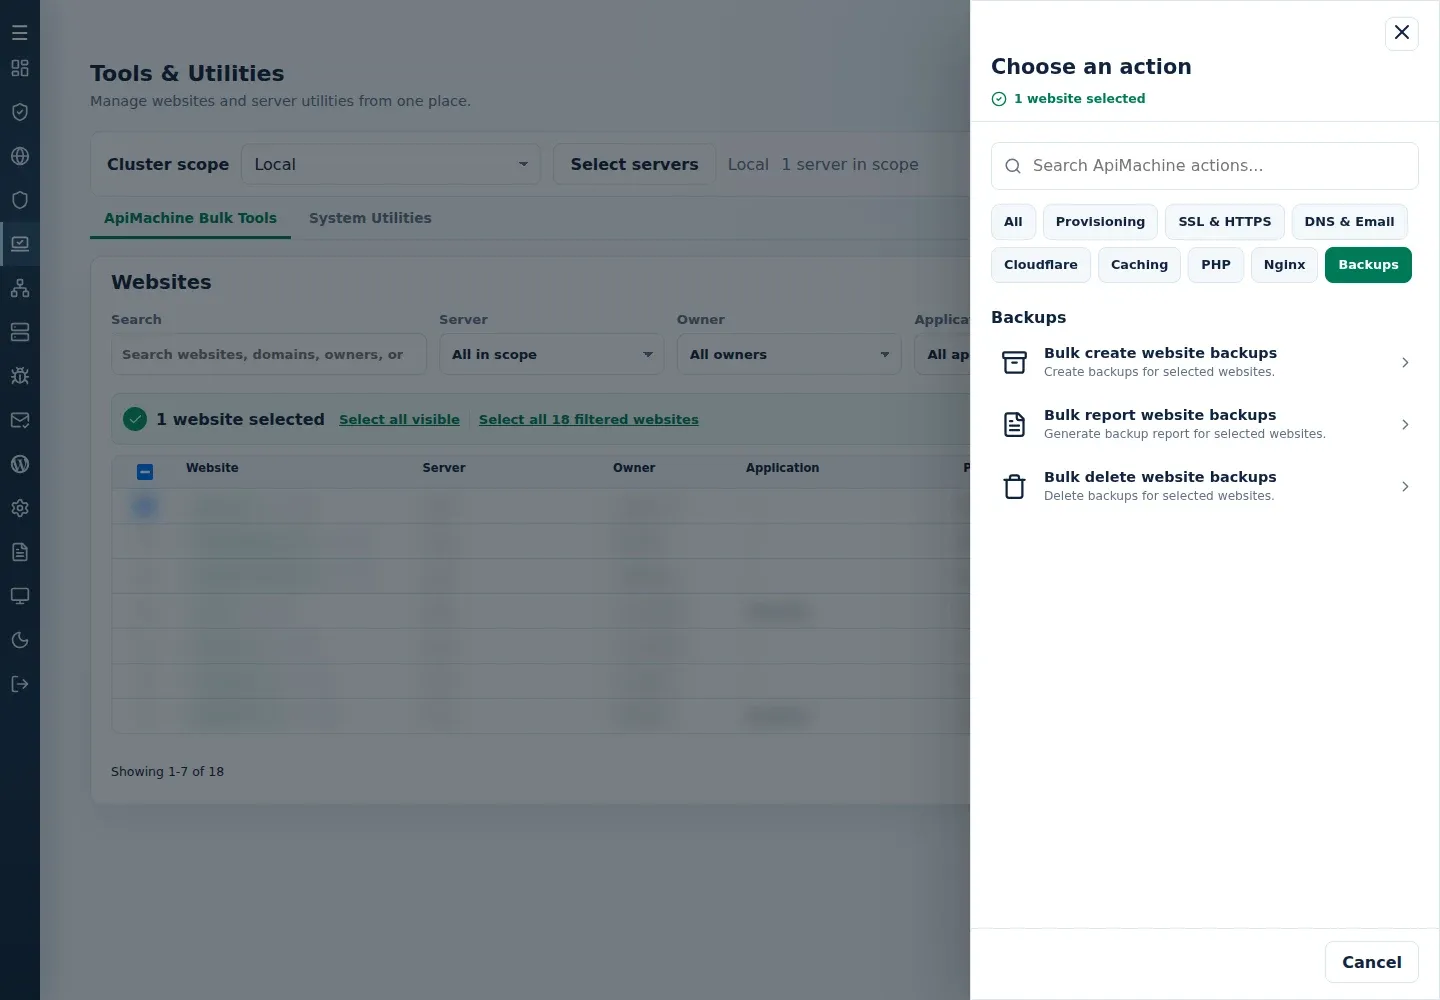This screenshot has height=1000, width=1440.
Task: Select the monitor-with-checkmark tools sidebar icon
Action: point(20,244)
